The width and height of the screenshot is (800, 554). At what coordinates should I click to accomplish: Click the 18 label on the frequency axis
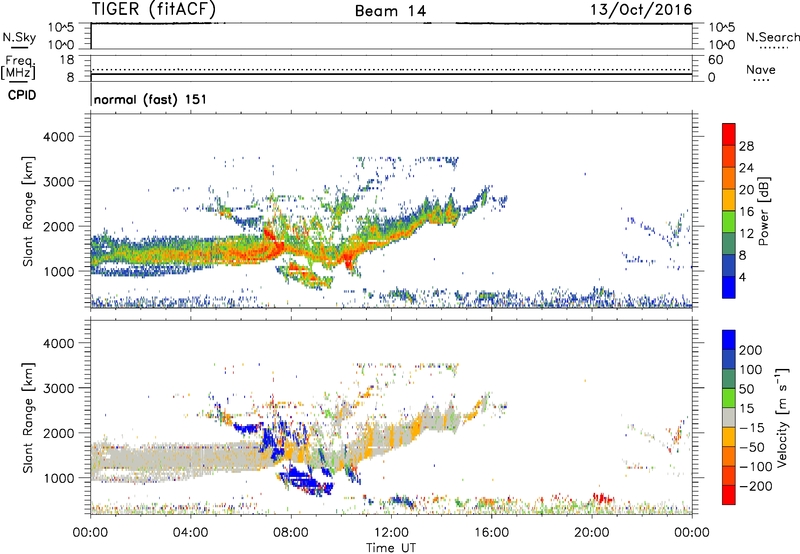(x=67, y=60)
